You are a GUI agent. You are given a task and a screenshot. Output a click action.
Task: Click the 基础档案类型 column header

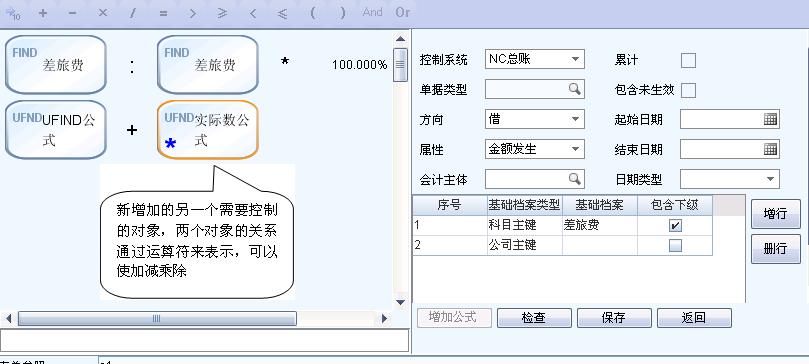point(525,205)
